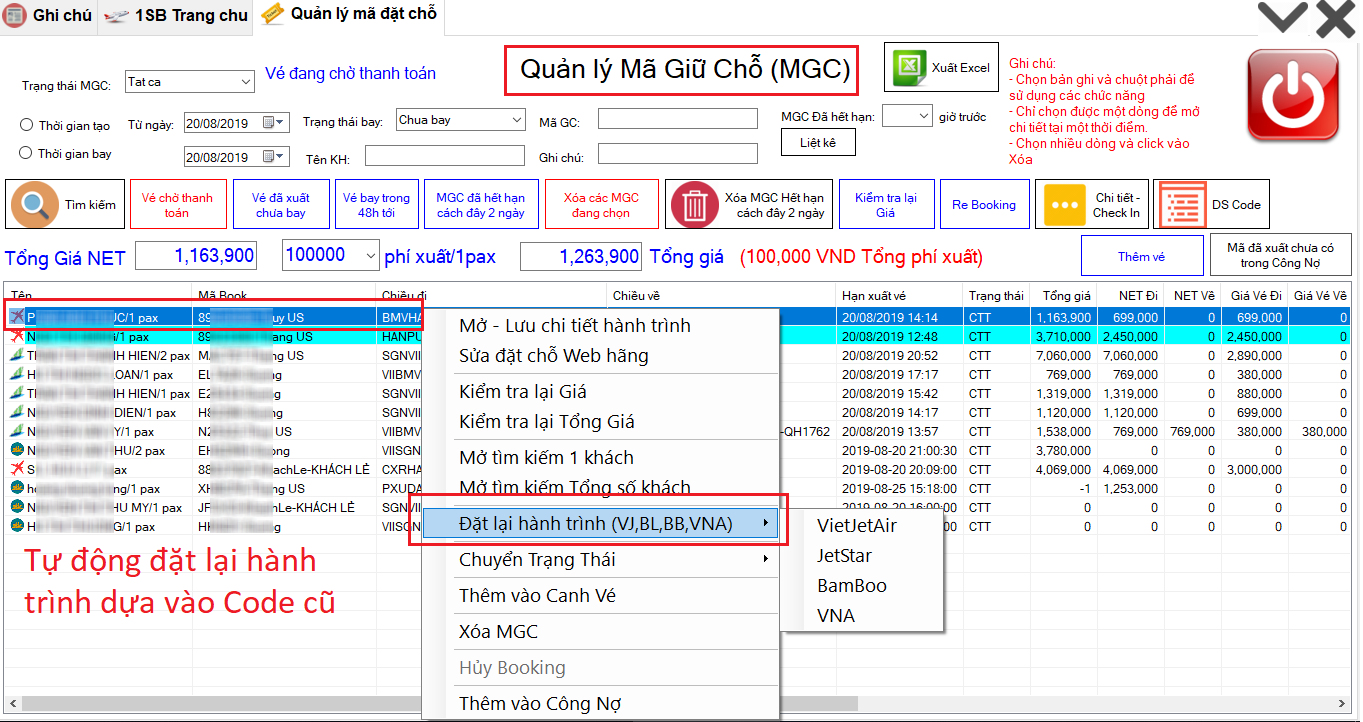Click the magnifying glass Tìm kiếm icon
The image size is (1363, 722).
click(35, 205)
